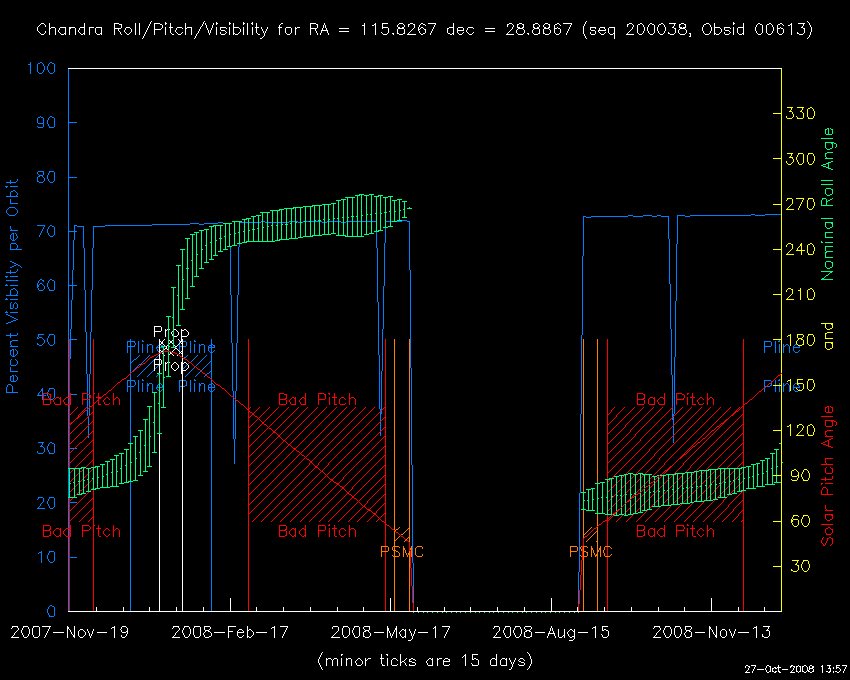The width and height of the screenshot is (850, 680).
Task: Click the PSMC label near 2008-May-17
Action: (402, 552)
